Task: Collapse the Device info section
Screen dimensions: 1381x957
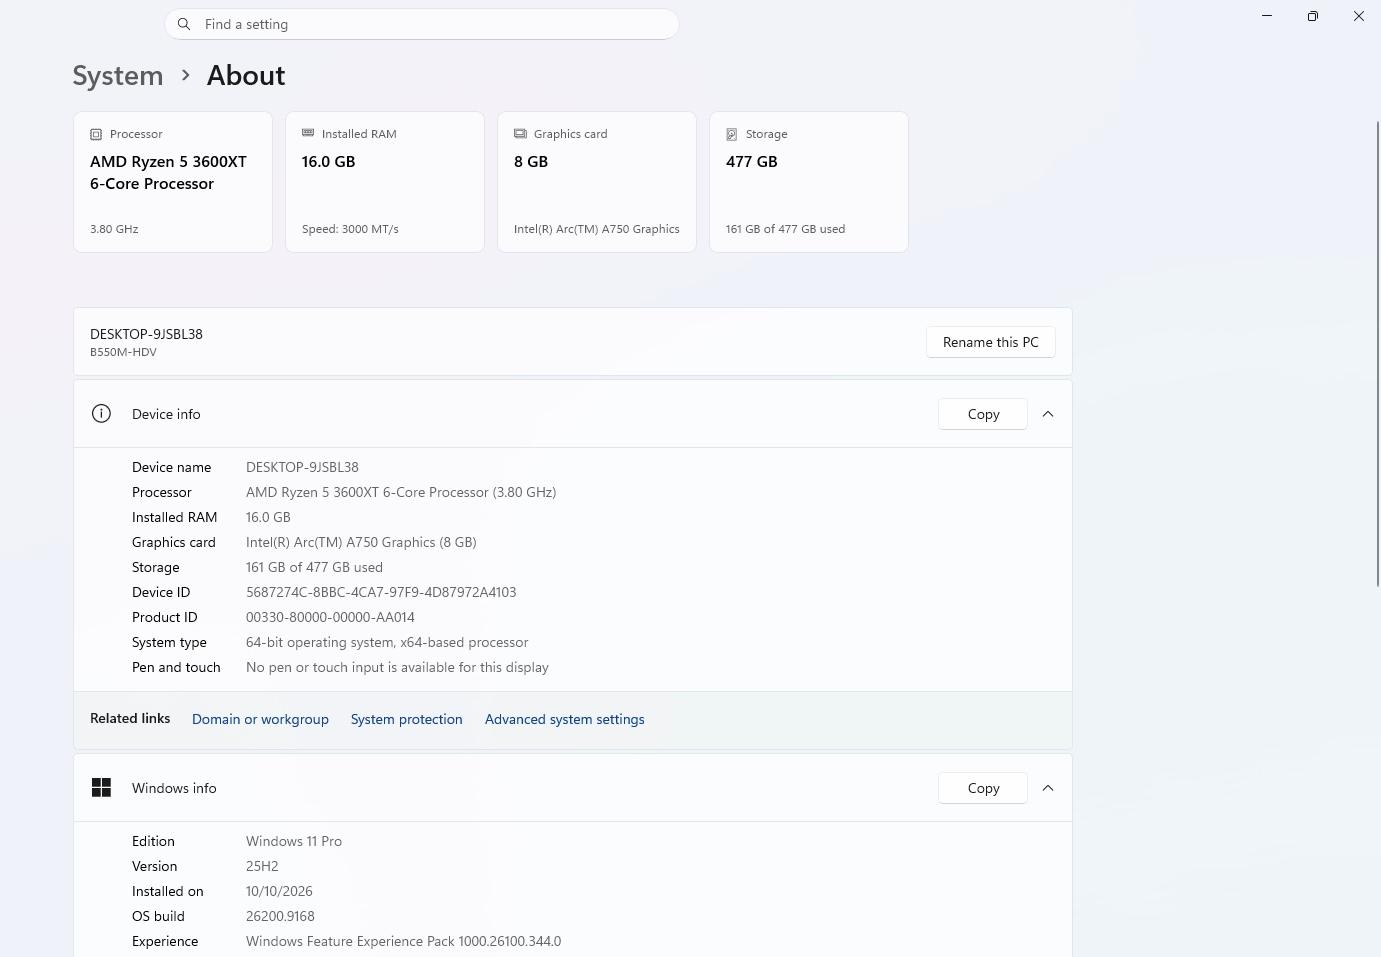Action: click(1048, 414)
